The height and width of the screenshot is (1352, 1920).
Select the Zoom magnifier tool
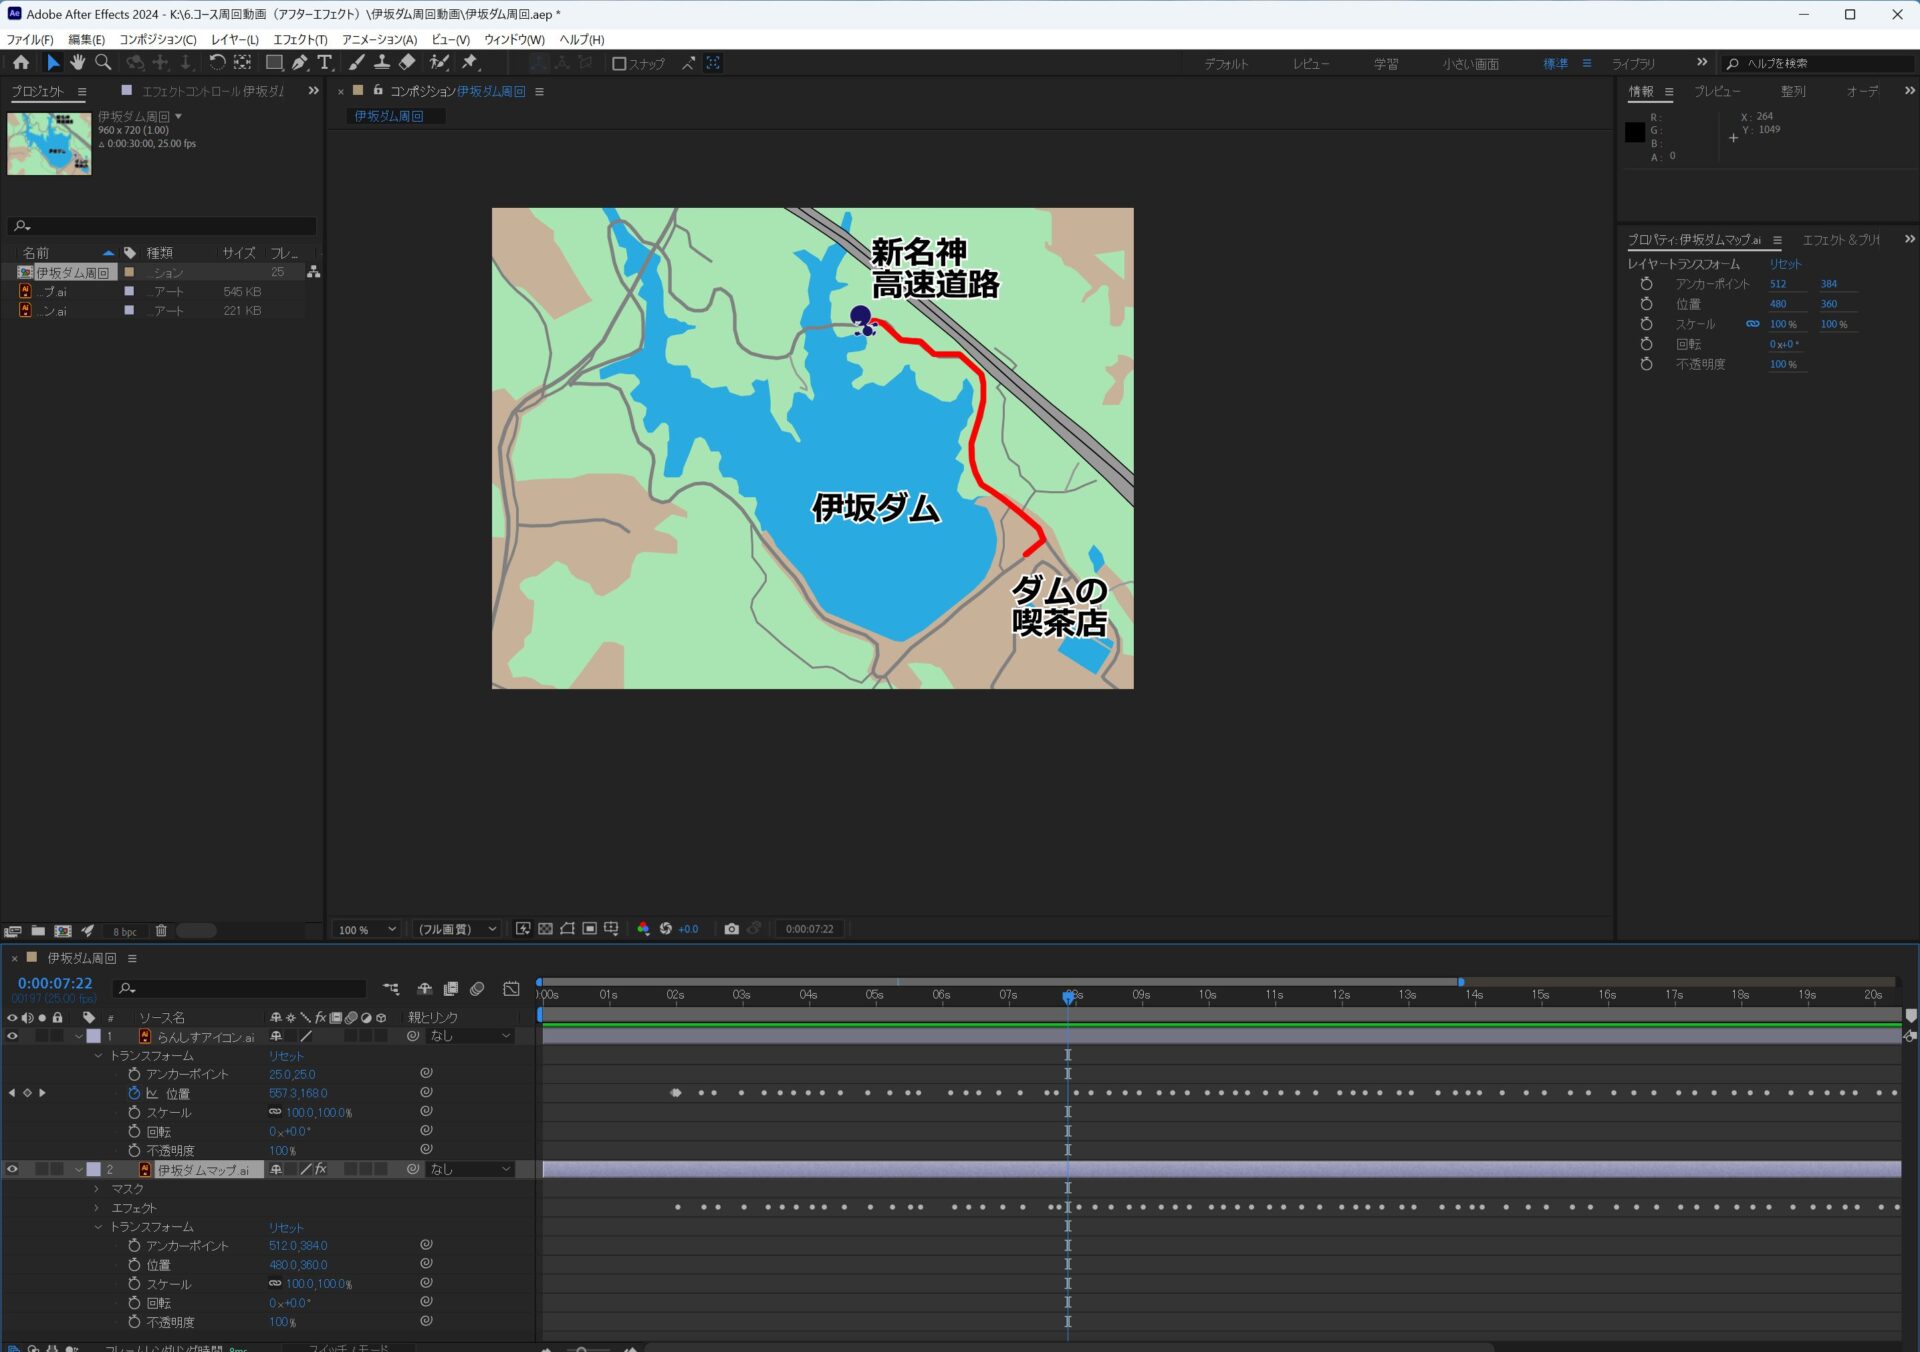pos(102,63)
